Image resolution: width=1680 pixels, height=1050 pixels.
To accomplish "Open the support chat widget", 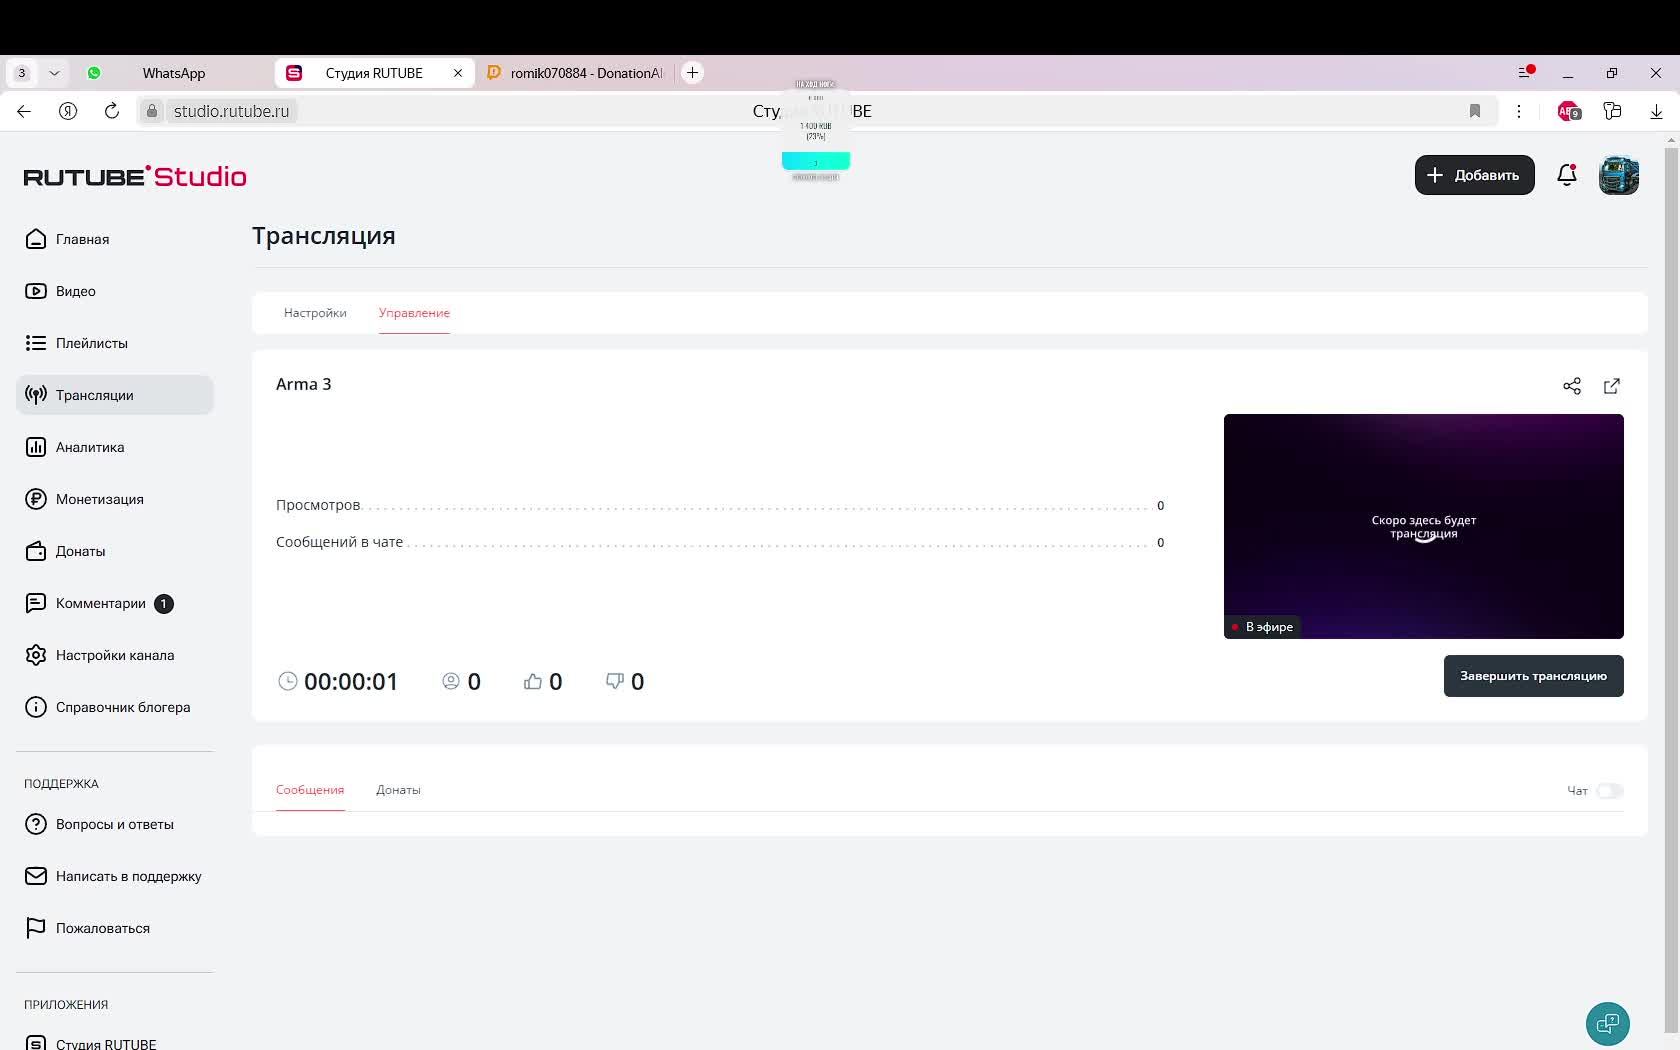I will coord(1608,1023).
